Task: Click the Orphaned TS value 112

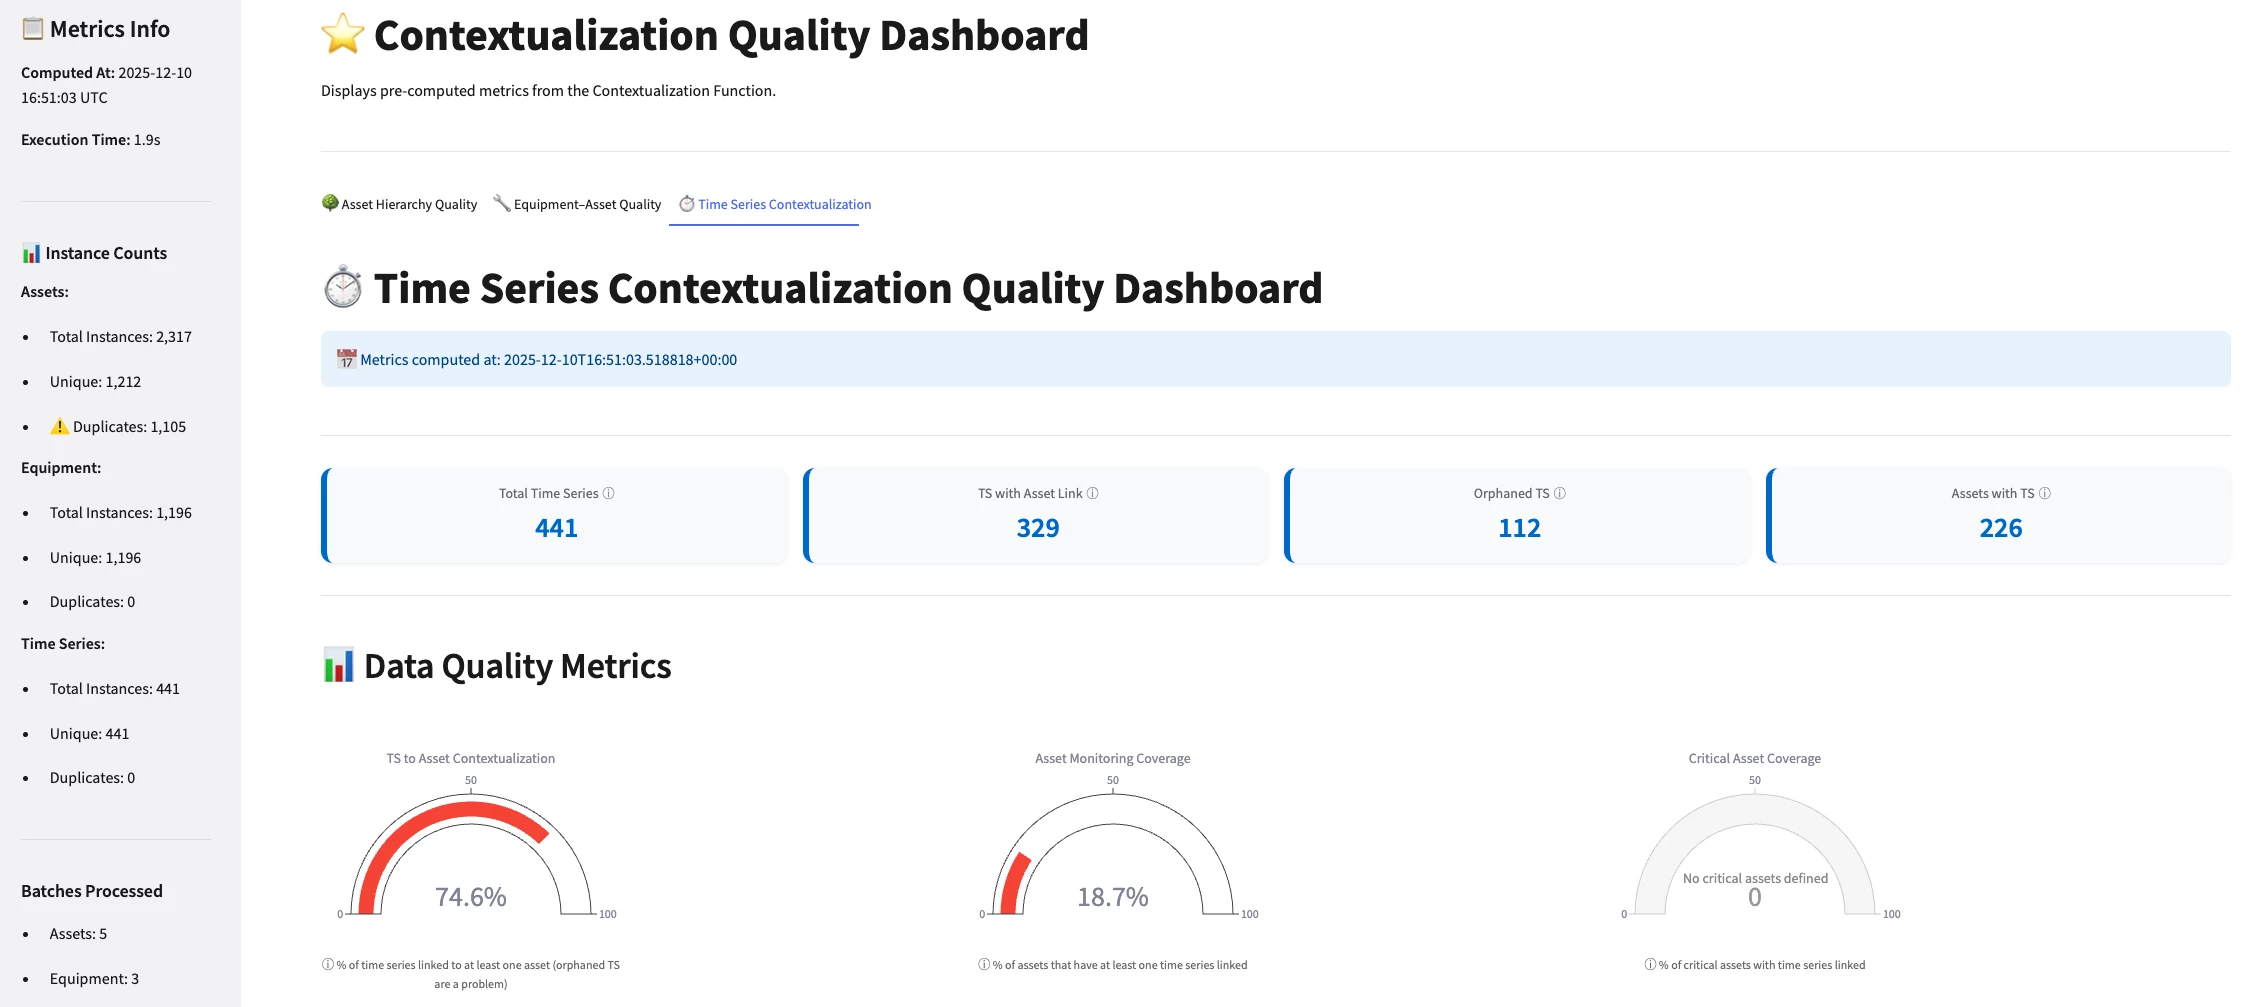Action: tap(1519, 528)
